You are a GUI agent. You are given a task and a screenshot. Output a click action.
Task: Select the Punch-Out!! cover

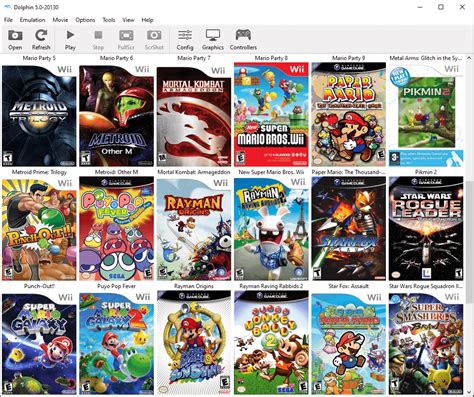[39, 230]
